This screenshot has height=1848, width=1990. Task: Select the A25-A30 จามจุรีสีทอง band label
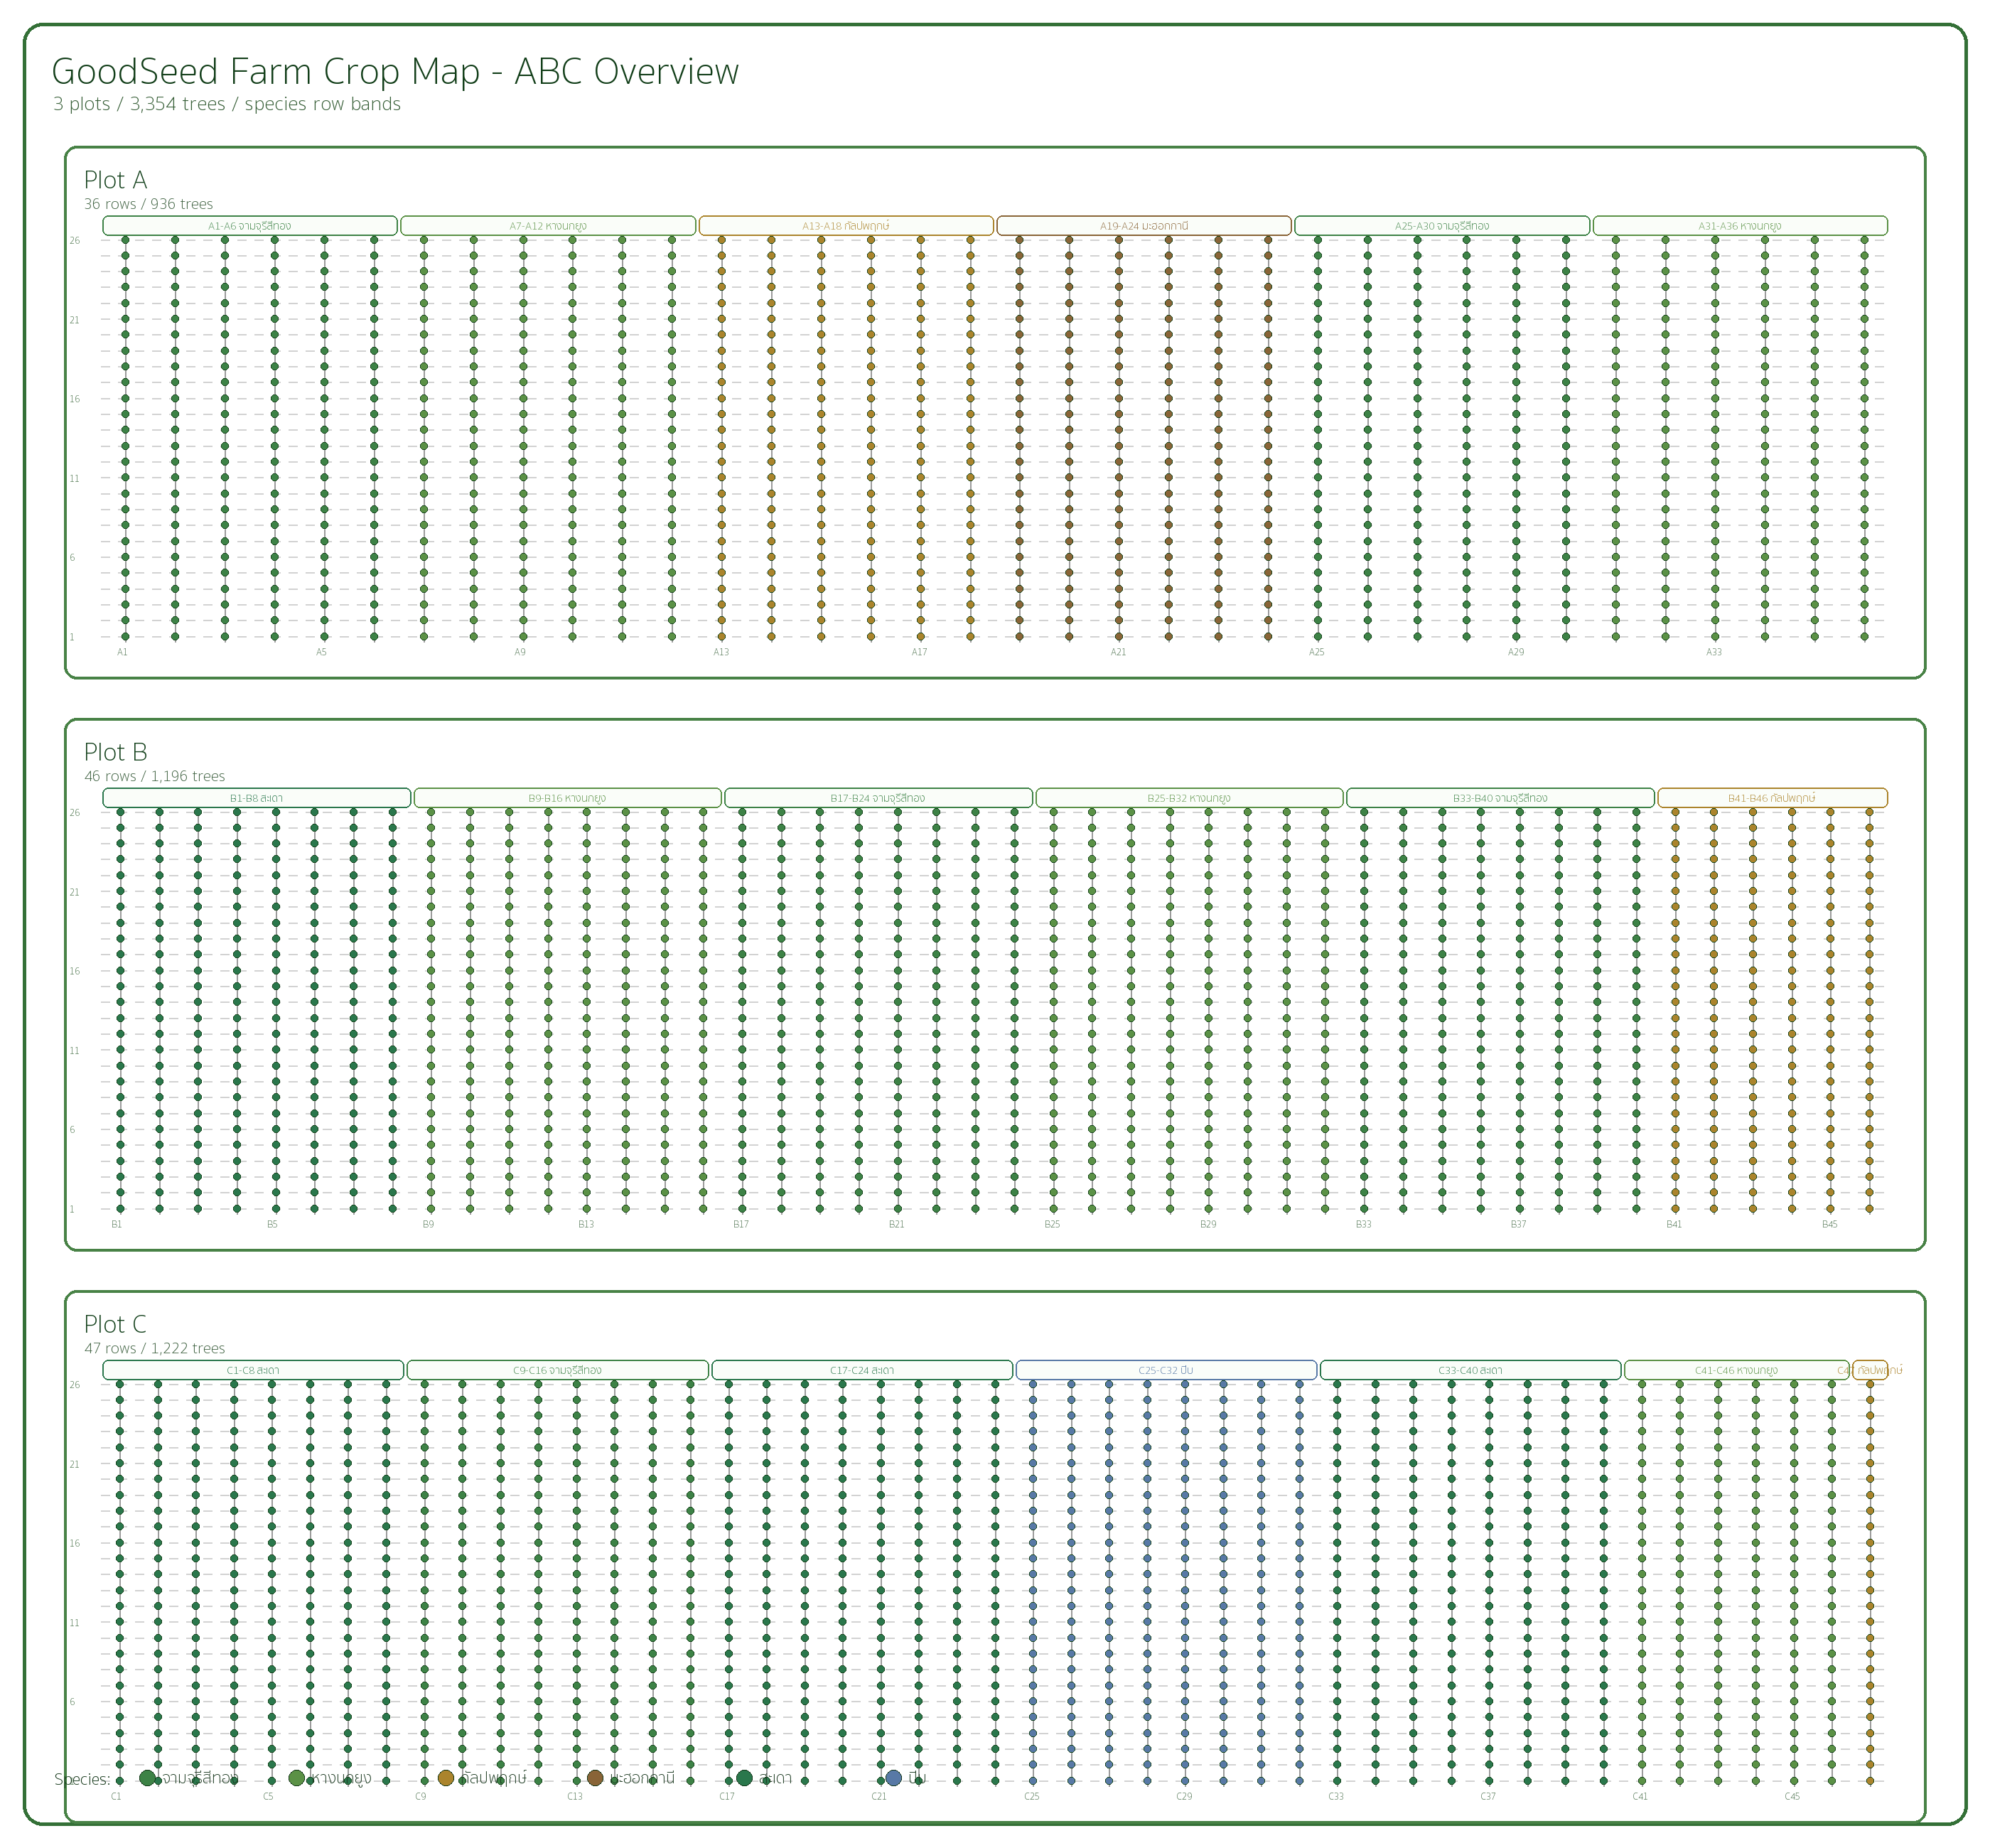(1442, 226)
